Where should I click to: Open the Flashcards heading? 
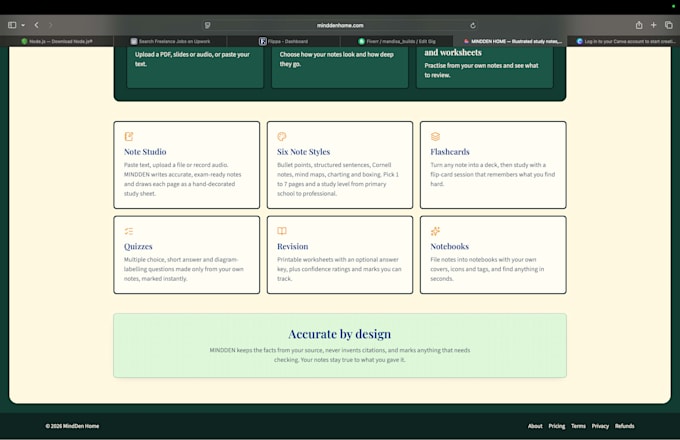[450, 152]
